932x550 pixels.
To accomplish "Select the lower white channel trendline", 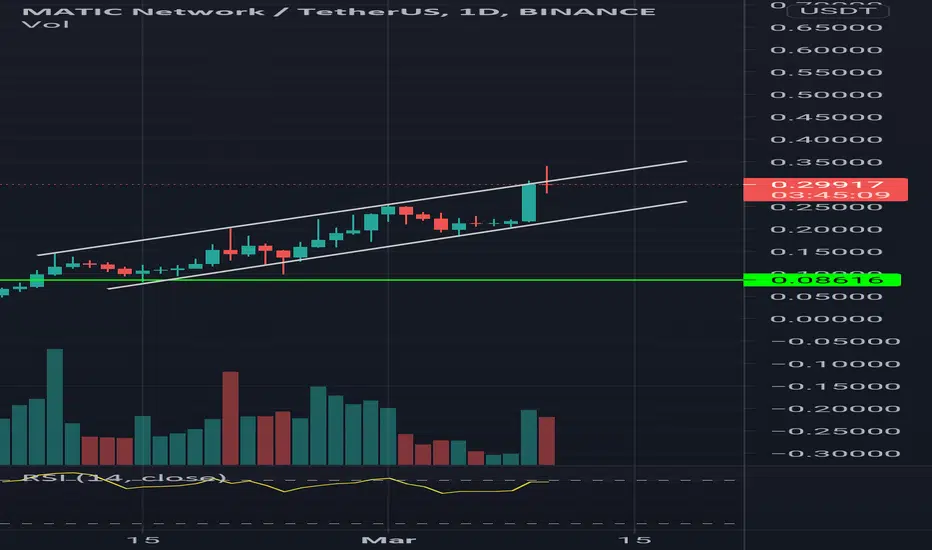I will click(397, 246).
